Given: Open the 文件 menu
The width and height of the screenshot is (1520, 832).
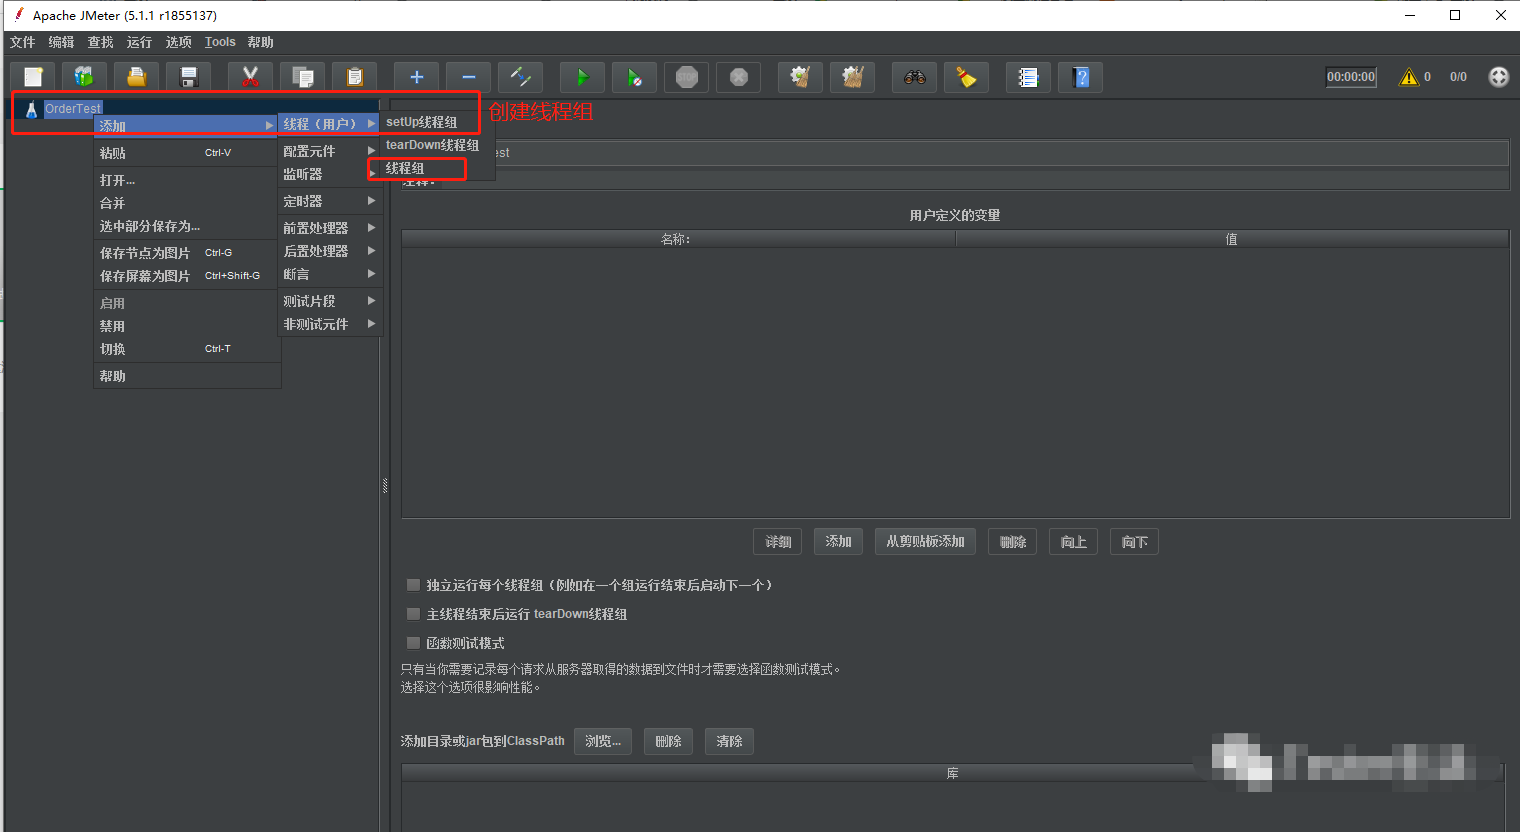Looking at the screenshot, I should point(22,42).
